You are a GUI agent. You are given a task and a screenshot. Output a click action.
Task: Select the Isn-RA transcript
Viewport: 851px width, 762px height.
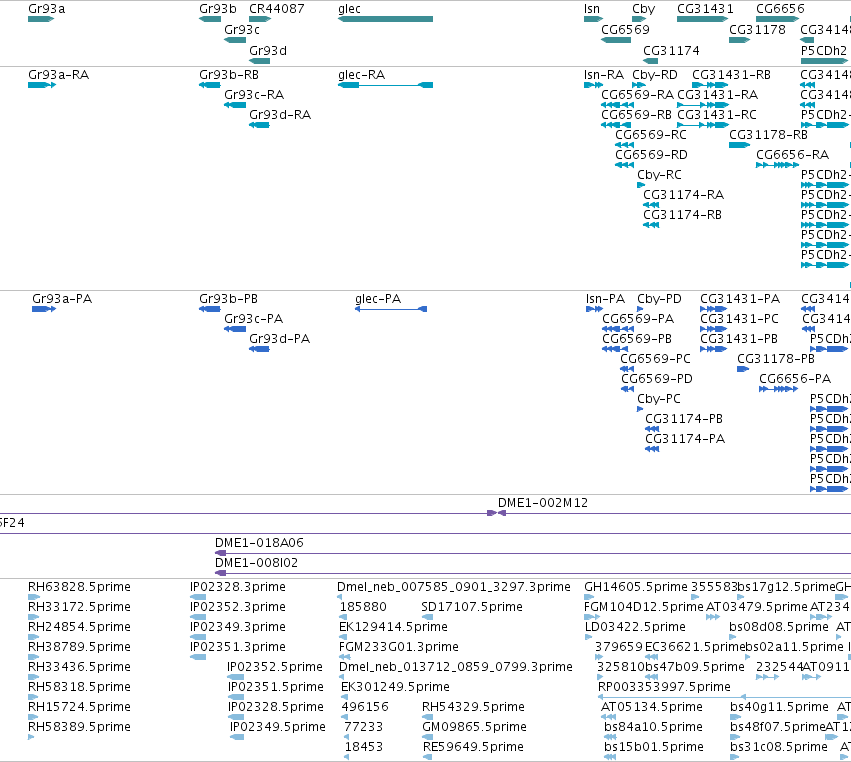click(604, 75)
